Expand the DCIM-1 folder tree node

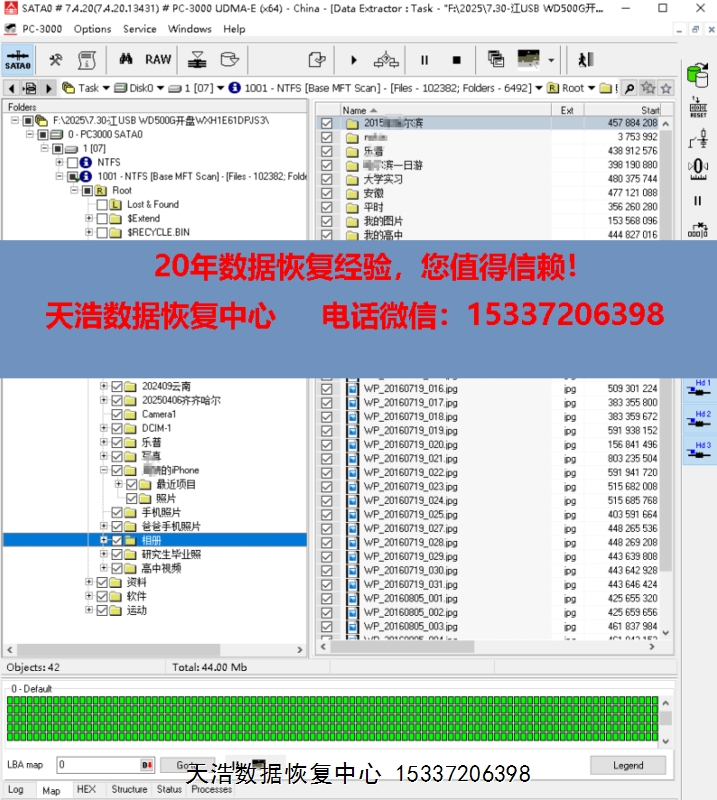pyautogui.click(x=103, y=428)
